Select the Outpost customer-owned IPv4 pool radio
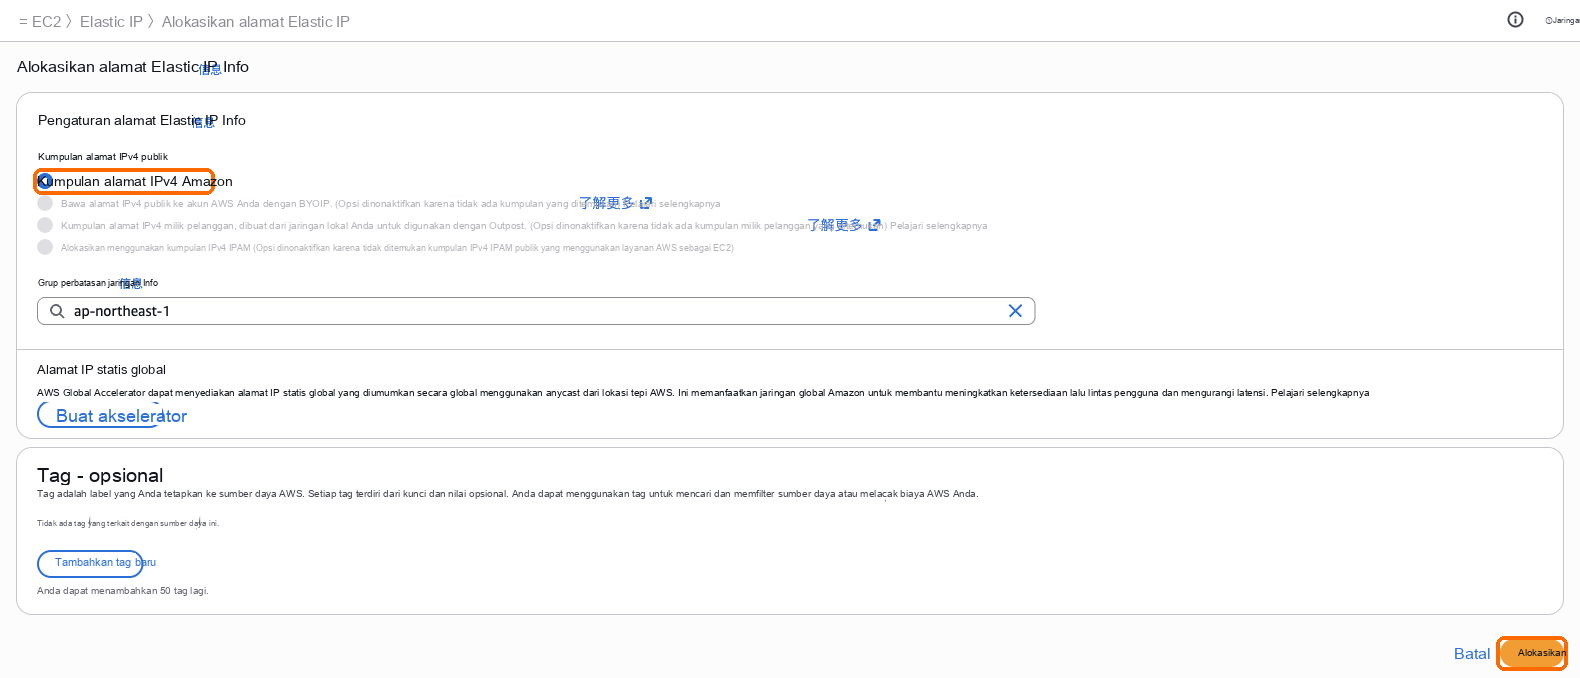The width and height of the screenshot is (1580, 678). 45,225
